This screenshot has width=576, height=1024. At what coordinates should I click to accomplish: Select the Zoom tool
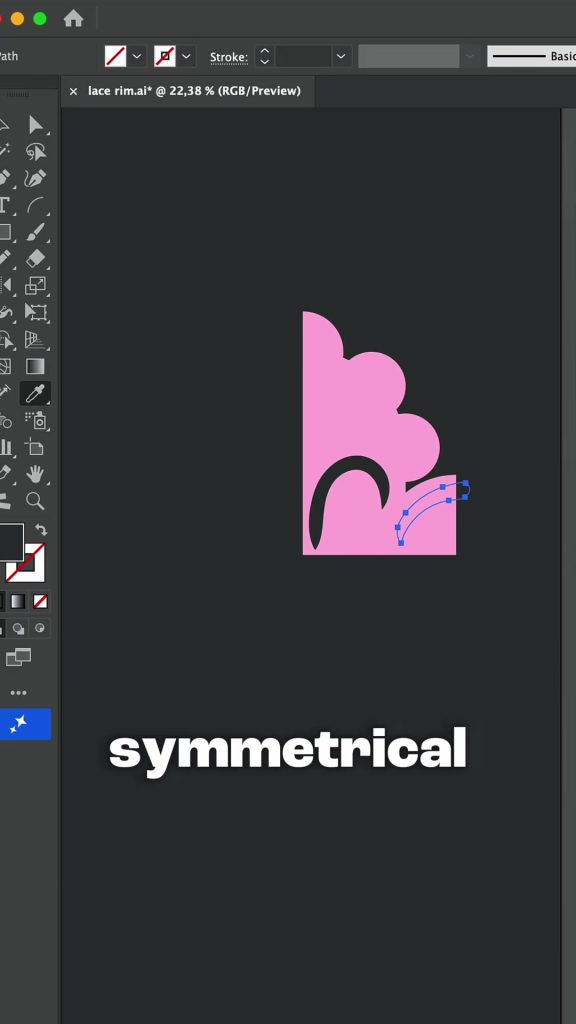point(35,501)
